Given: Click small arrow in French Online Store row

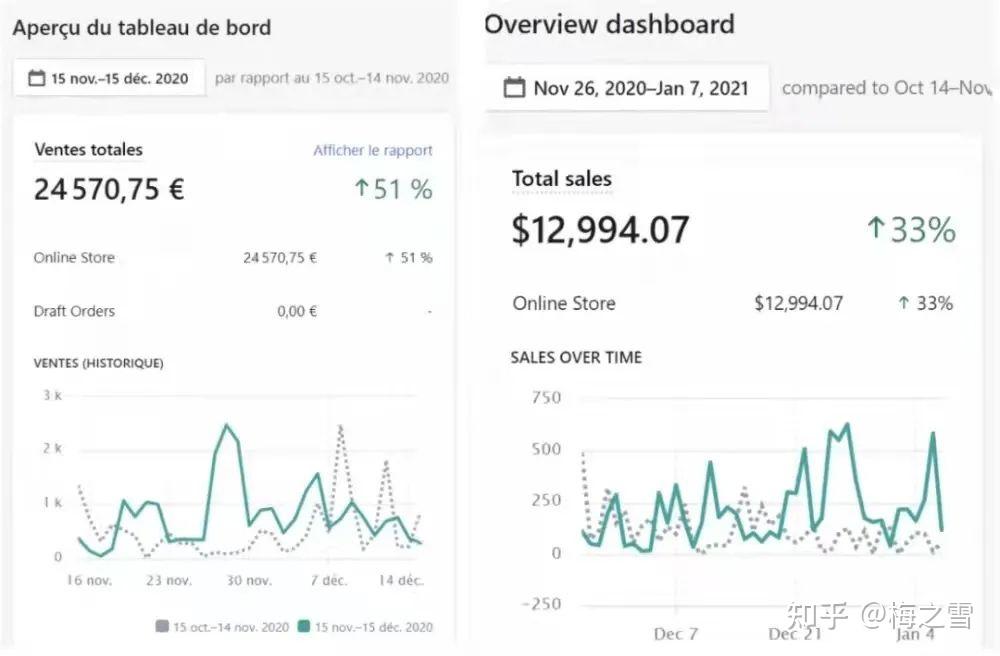Looking at the screenshot, I should [390, 258].
